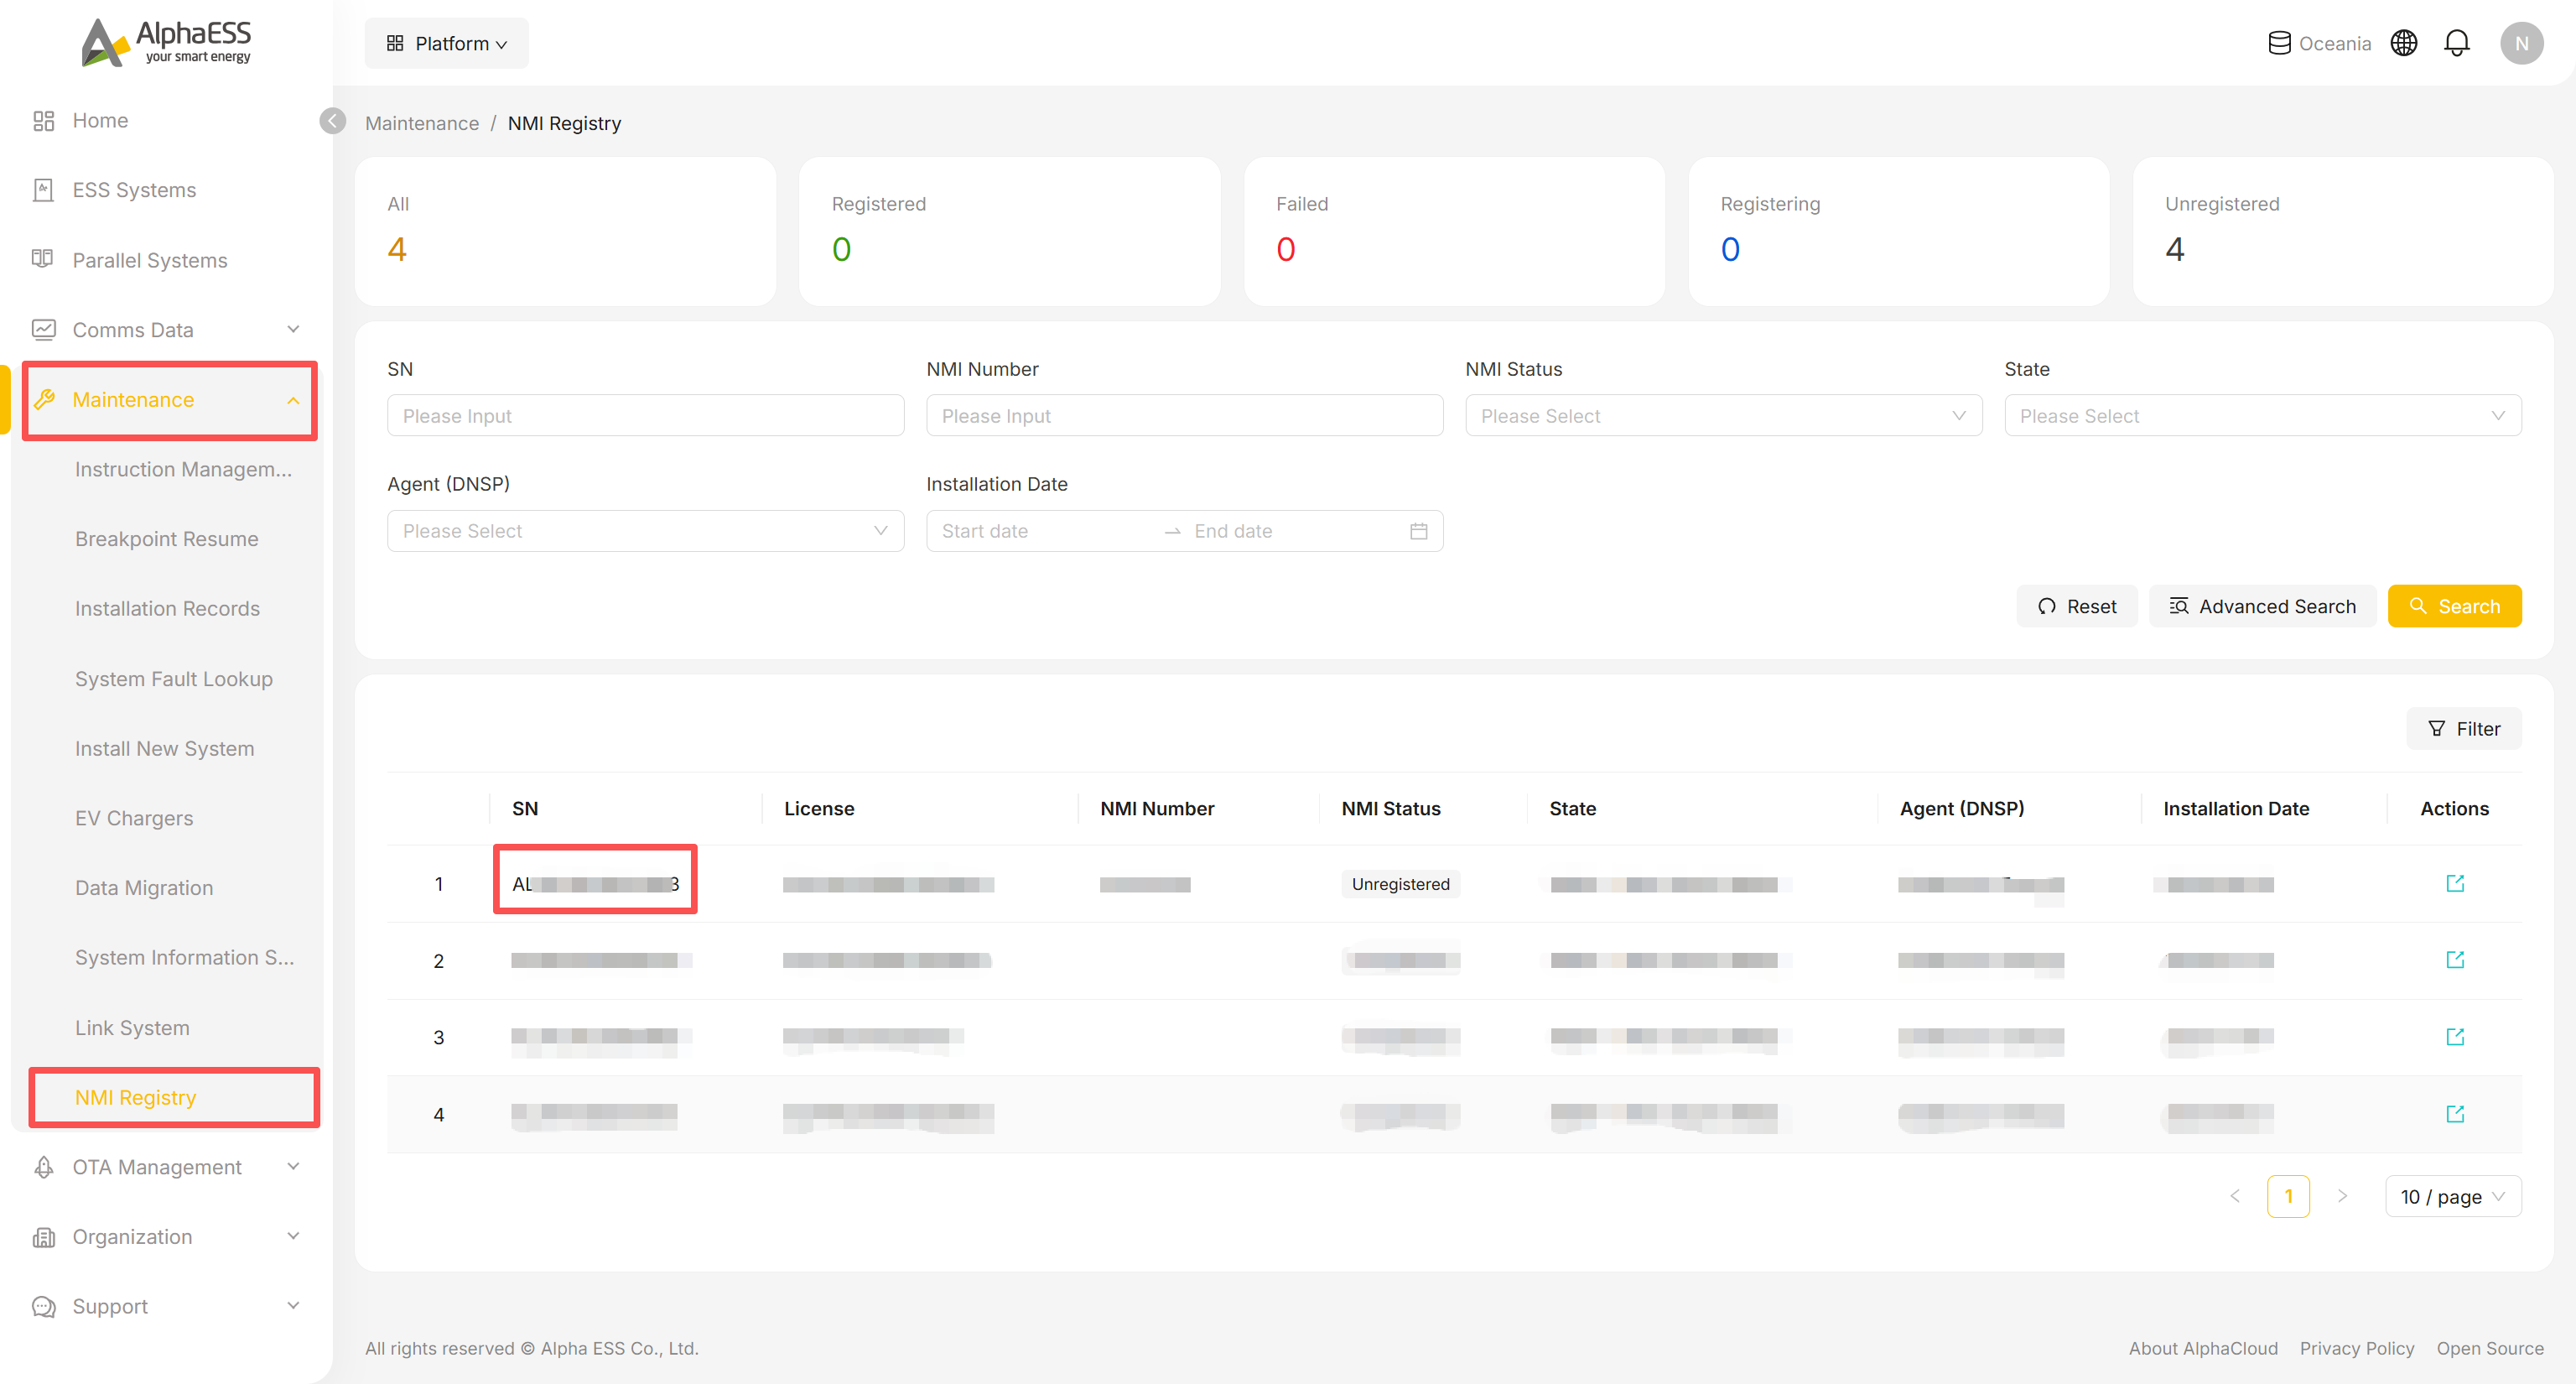Expand the OTA Management menu

click(x=166, y=1167)
